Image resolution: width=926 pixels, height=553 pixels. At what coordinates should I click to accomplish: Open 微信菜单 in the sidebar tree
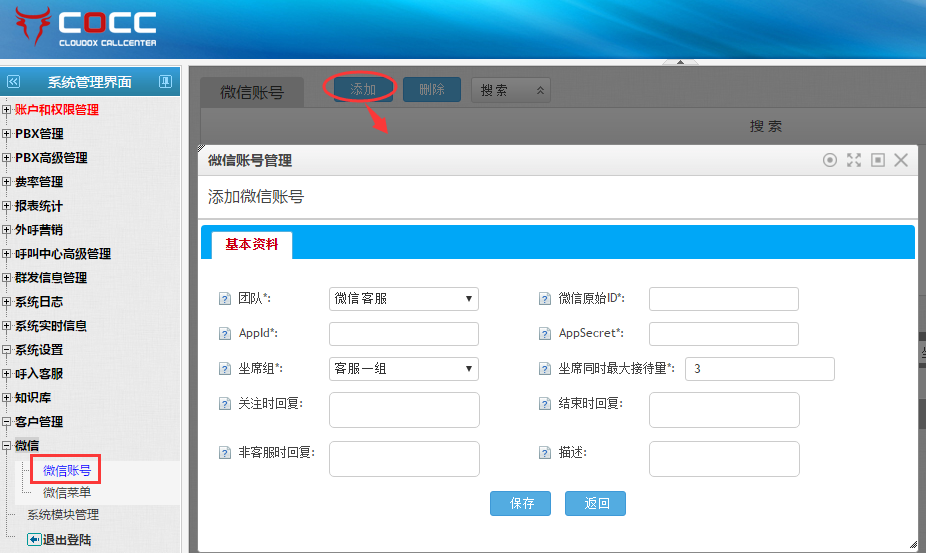[67, 492]
